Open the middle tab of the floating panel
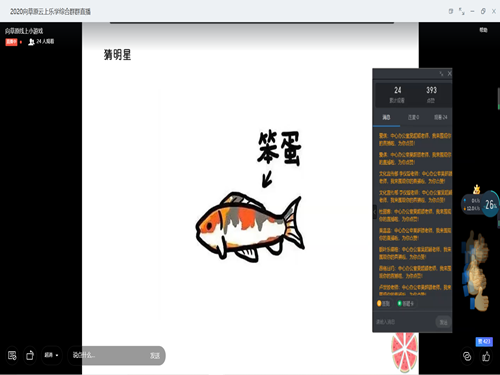This screenshot has height=375, width=500. (413, 117)
